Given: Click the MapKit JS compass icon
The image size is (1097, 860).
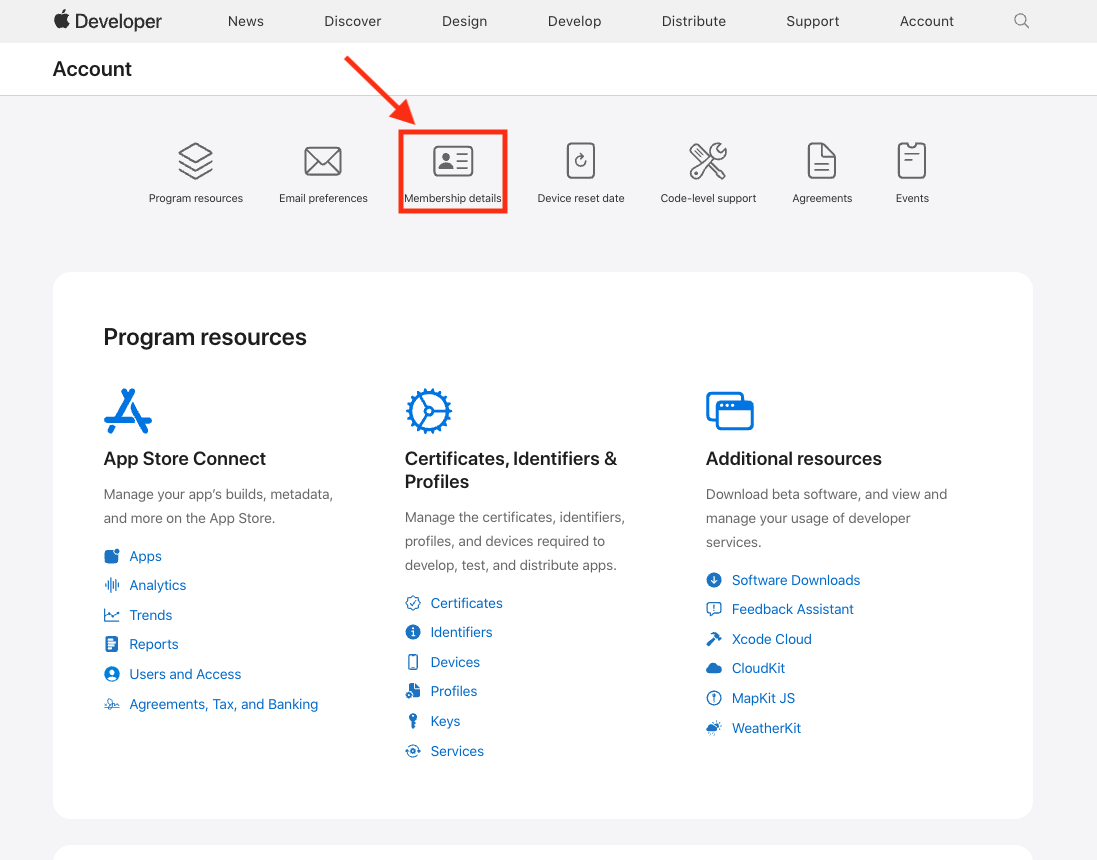Looking at the screenshot, I should [x=714, y=698].
